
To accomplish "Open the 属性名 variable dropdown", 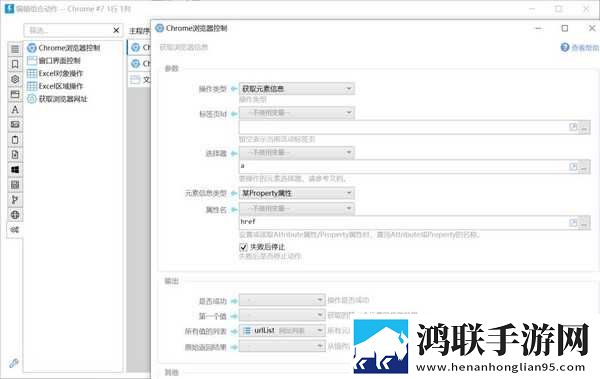I will (297, 209).
